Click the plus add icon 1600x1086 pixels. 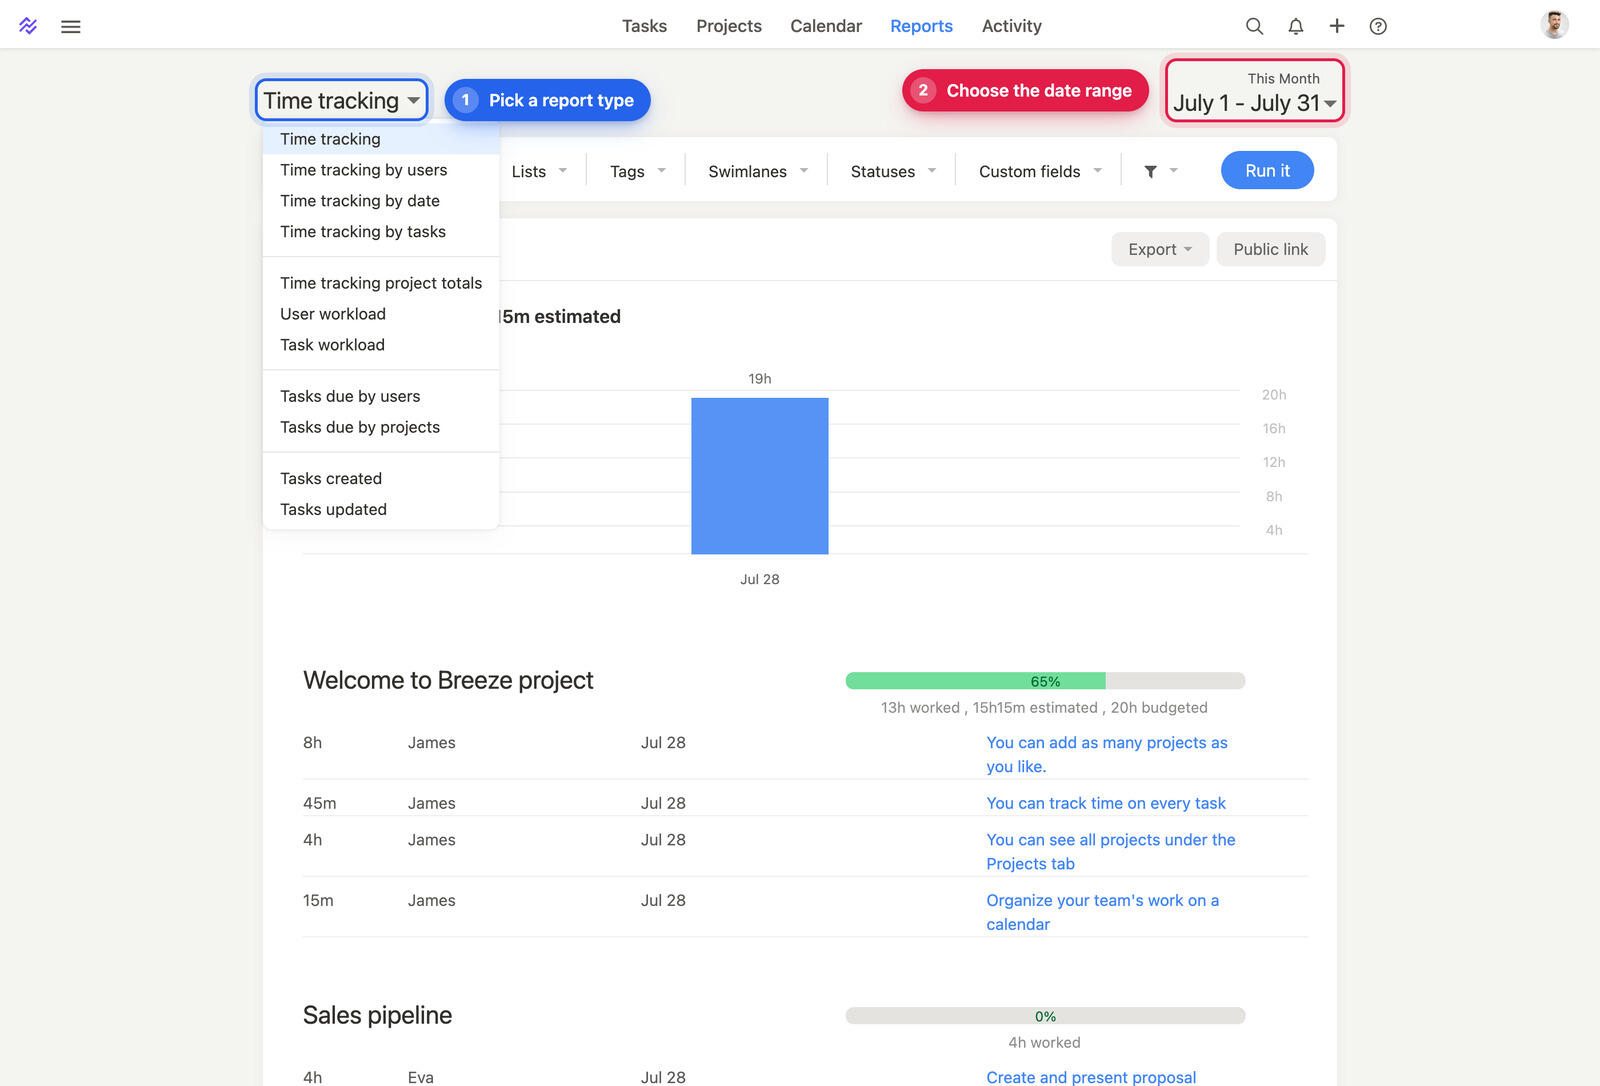point(1337,26)
